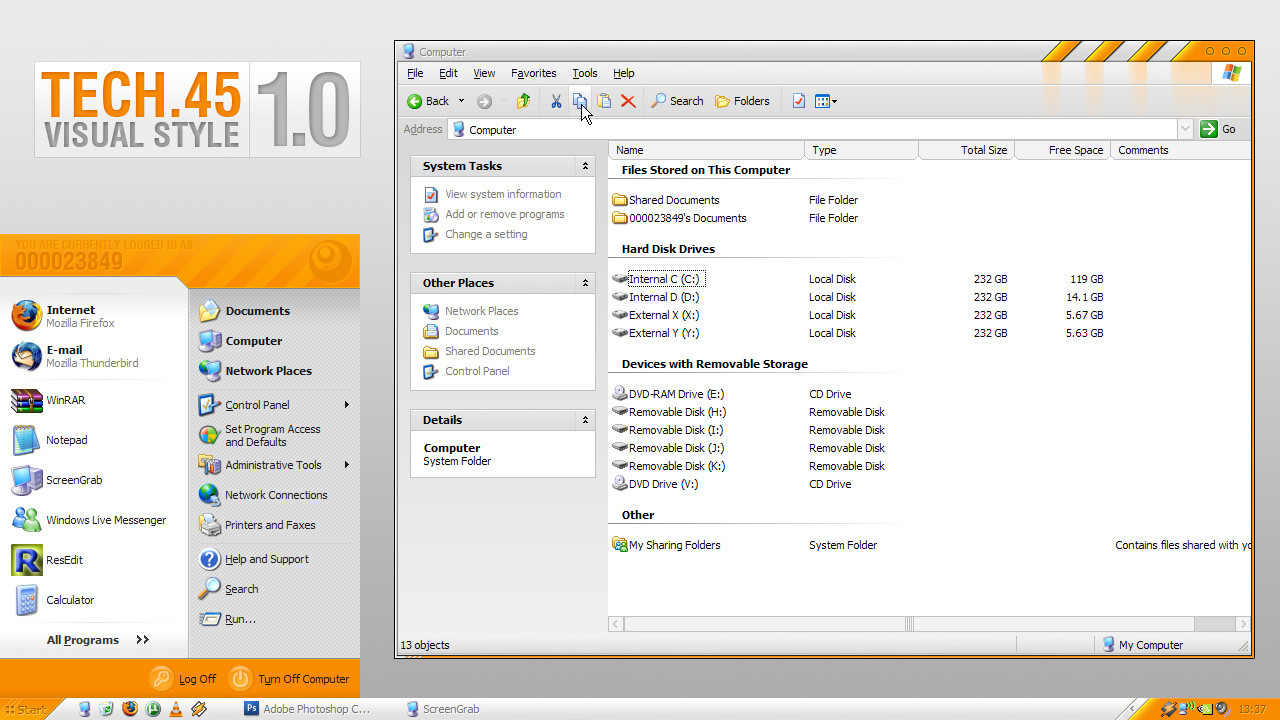This screenshot has width=1280, height=720.
Task: Open Back history dropdown arrow
Action: click(x=461, y=101)
